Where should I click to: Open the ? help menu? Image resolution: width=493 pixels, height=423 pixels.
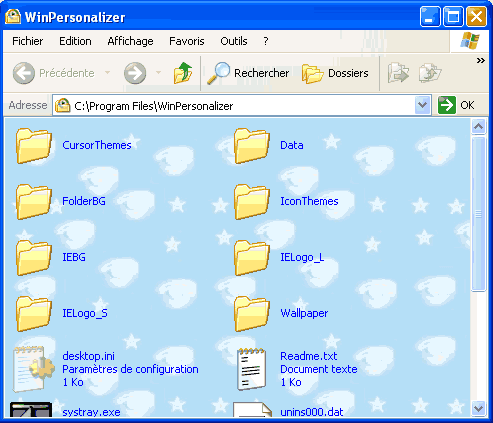click(x=266, y=41)
